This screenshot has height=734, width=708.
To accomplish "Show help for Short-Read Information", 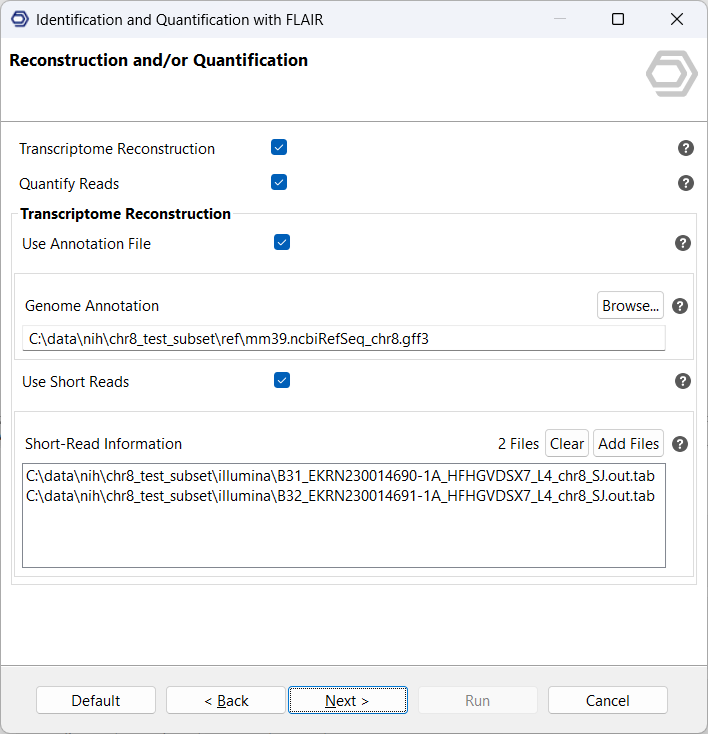I will coord(680,444).
